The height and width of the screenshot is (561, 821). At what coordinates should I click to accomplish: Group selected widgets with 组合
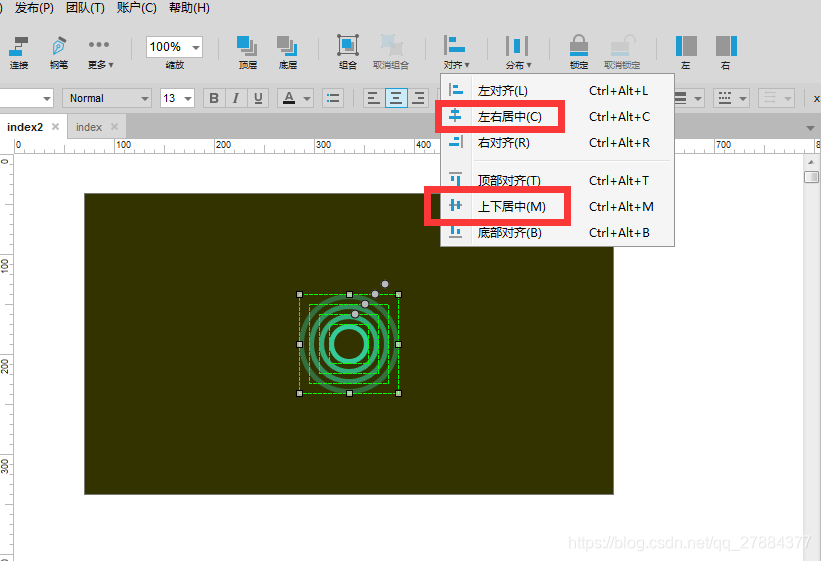348,52
